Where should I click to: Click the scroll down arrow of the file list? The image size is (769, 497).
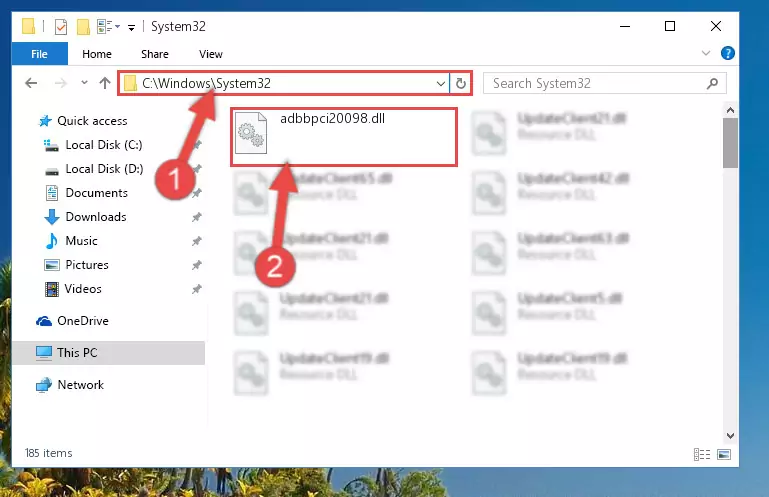tap(730, 436)
